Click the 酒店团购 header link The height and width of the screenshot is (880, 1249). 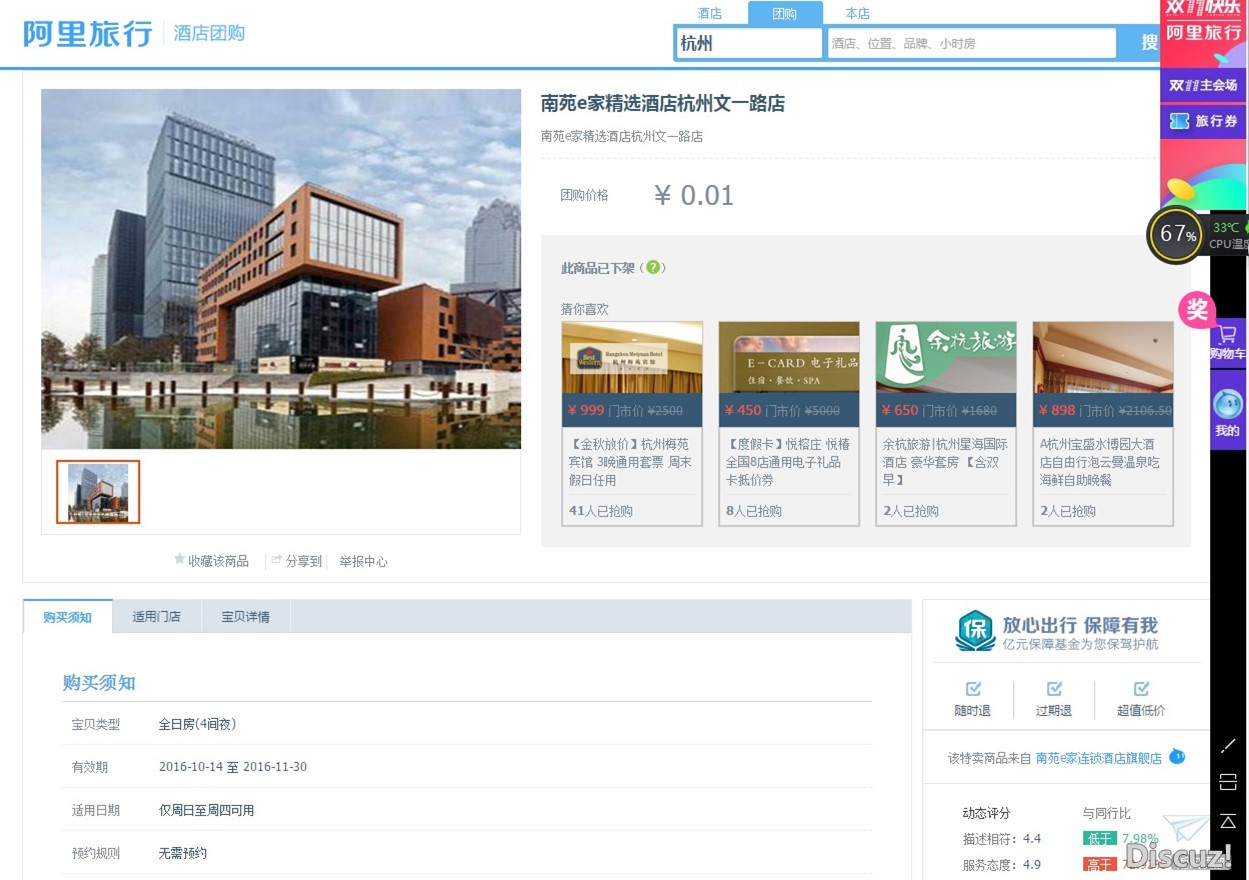click(x=209, y=34)
